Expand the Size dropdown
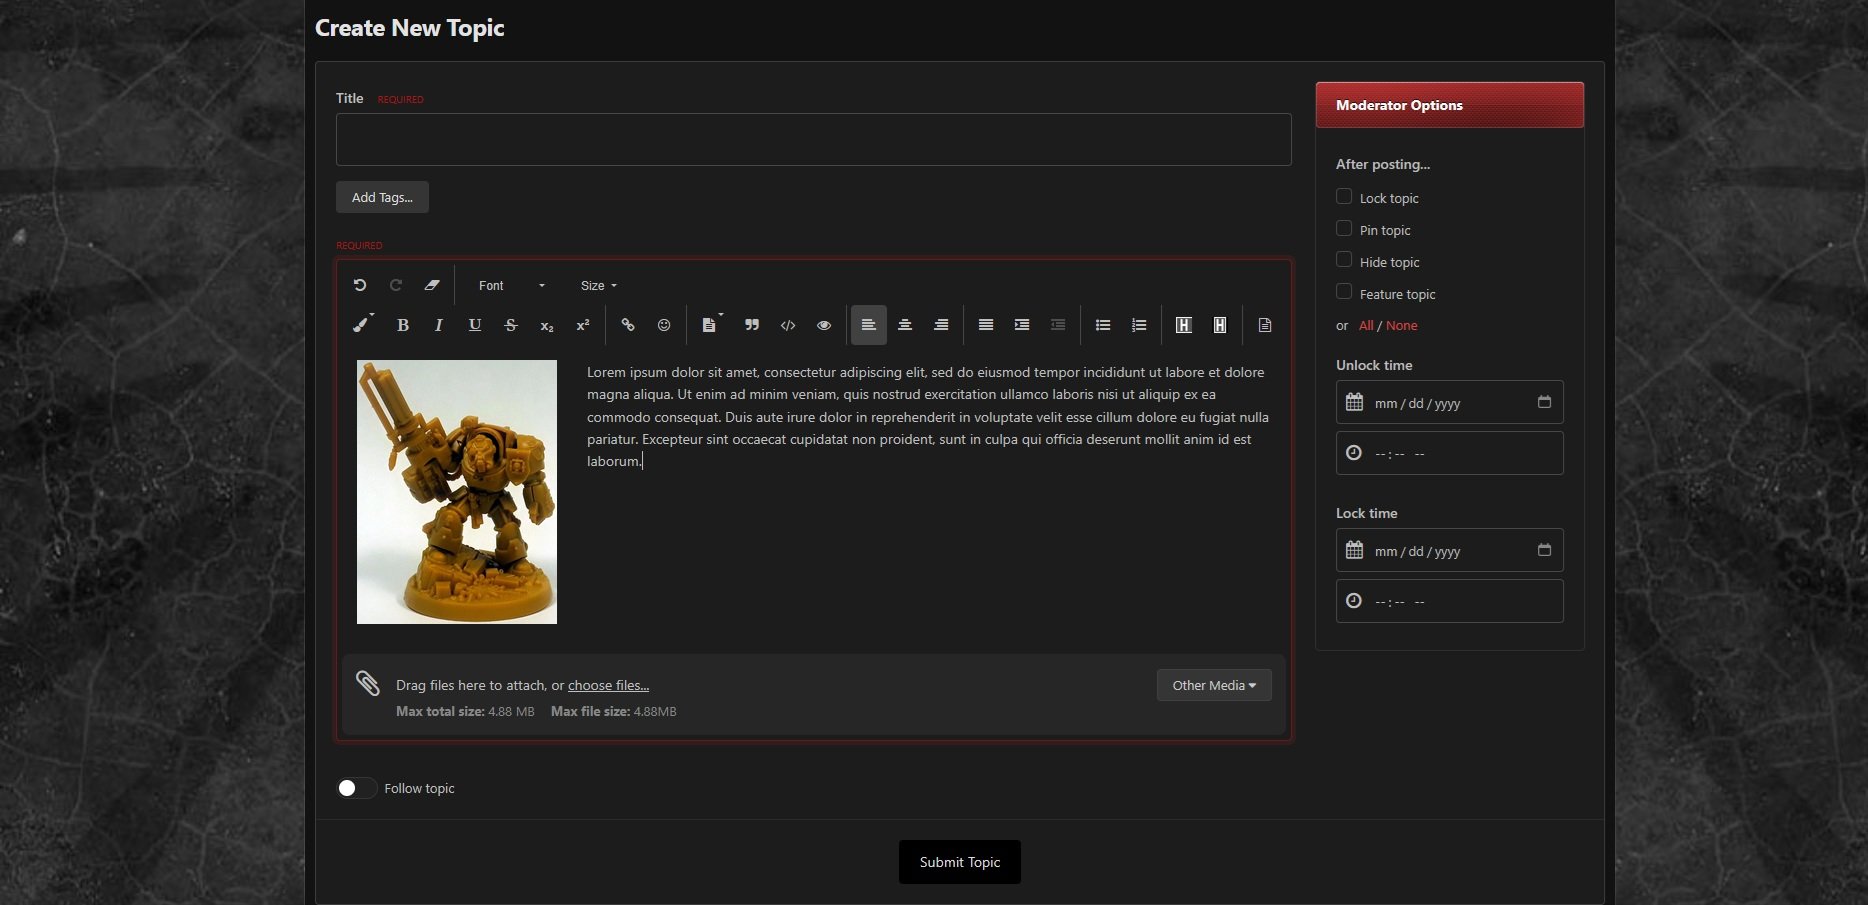This screenshot has height=905, width=1868. pos(598,286)
